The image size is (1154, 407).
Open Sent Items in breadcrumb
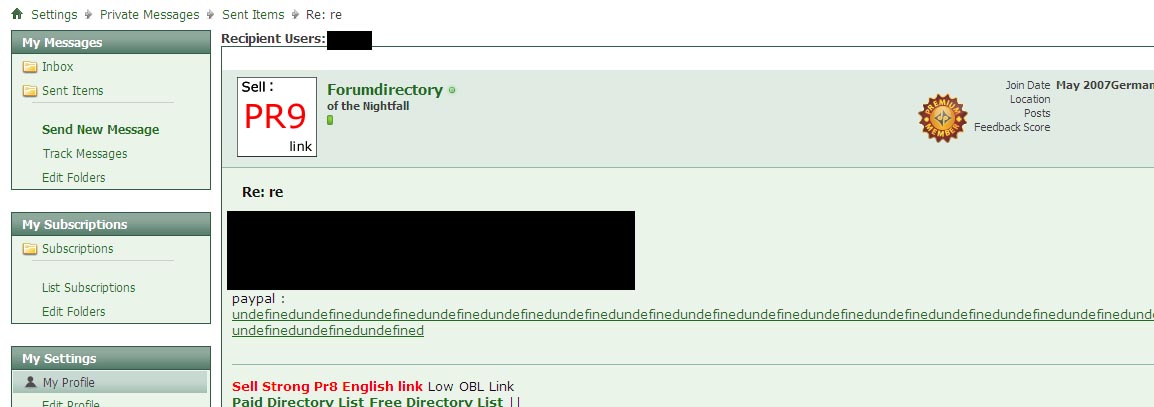point(253,15)
